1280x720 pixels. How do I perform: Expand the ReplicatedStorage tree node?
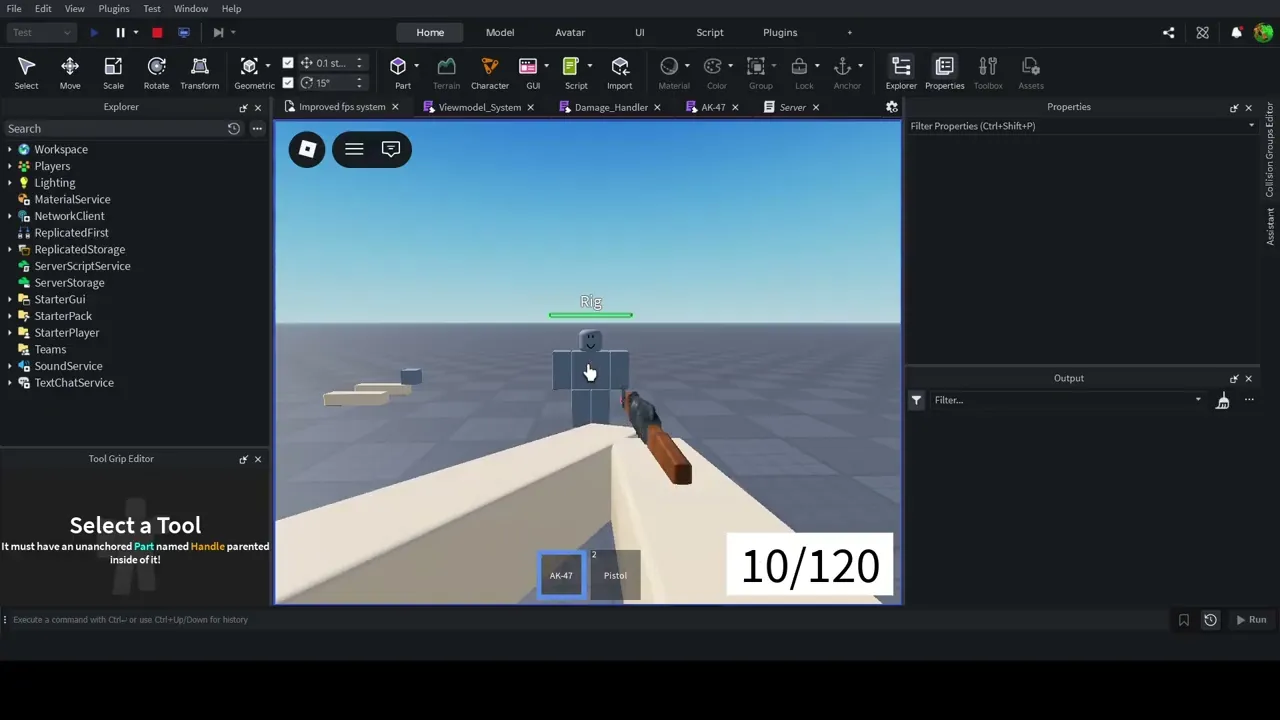[x=10, y=249]
